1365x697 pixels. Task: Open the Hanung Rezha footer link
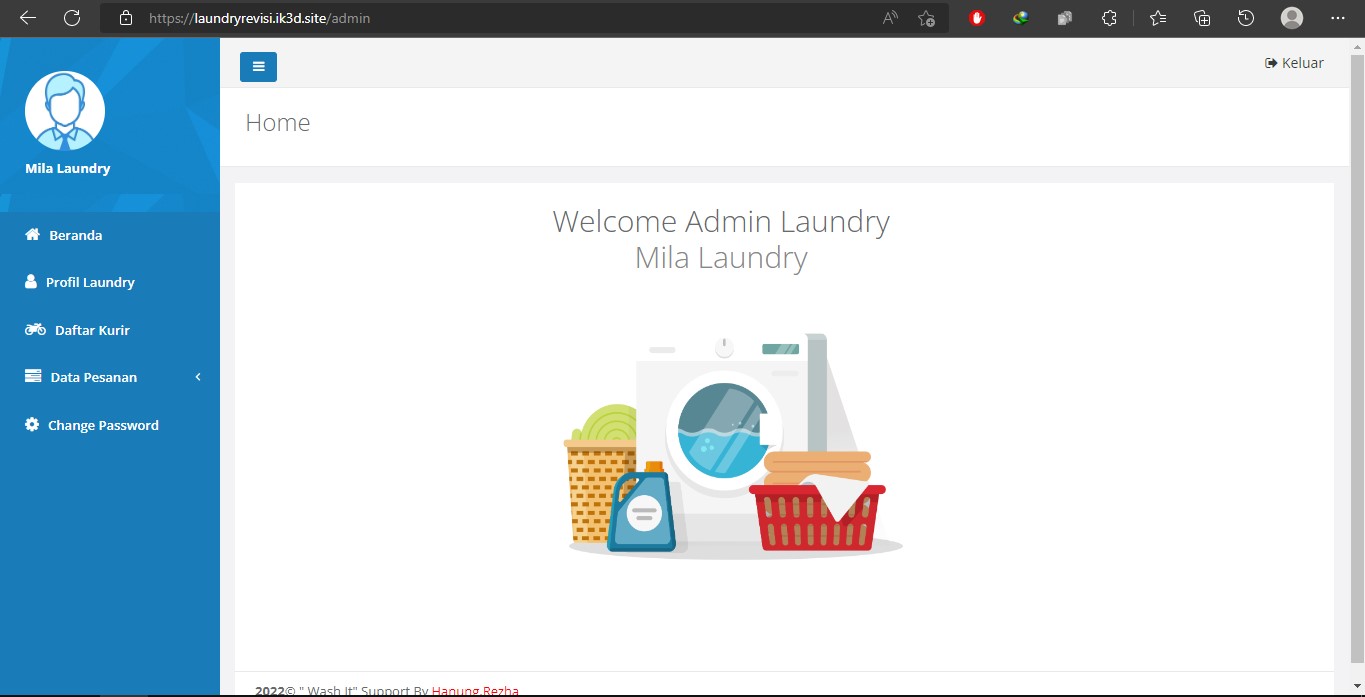pyautogui.click(x=475, y=690)
